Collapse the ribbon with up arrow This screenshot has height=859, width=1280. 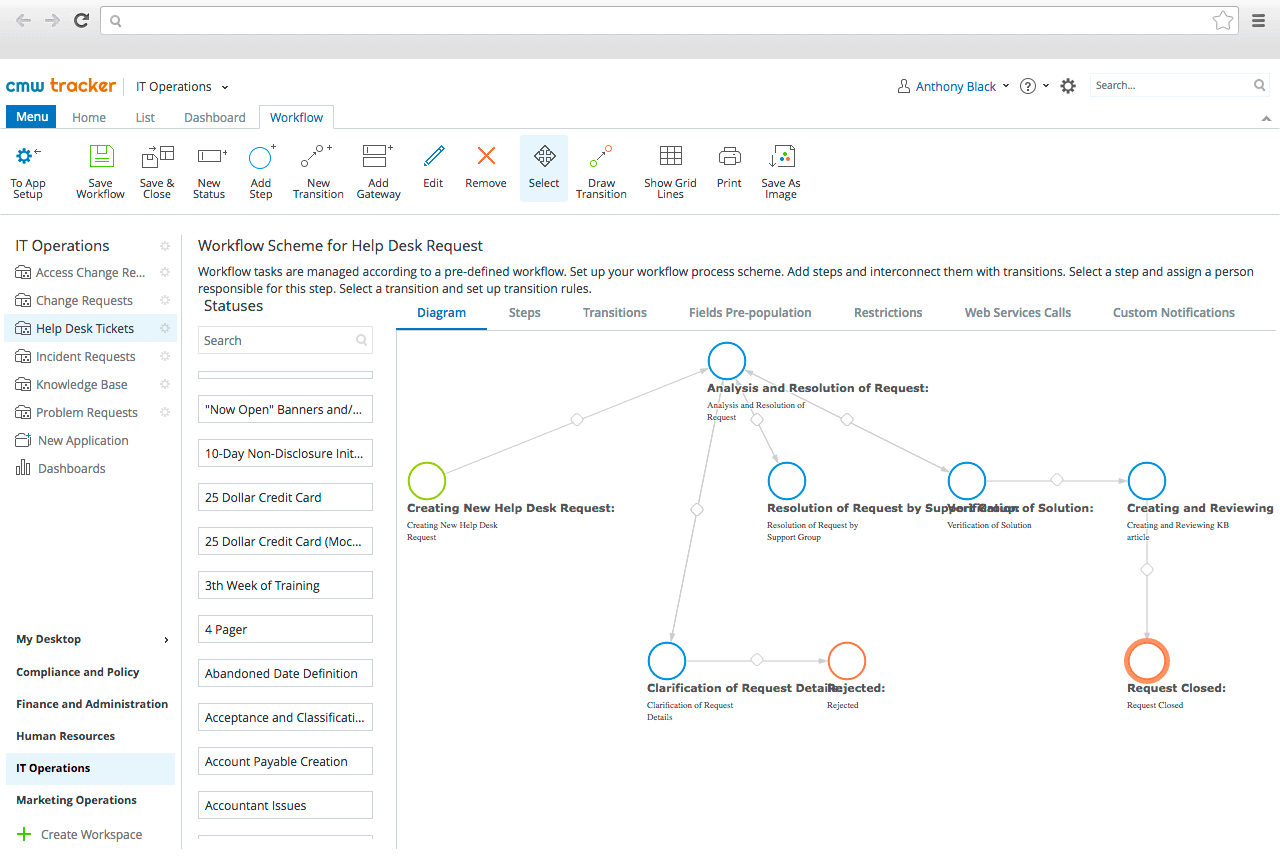coord(1267,118)
